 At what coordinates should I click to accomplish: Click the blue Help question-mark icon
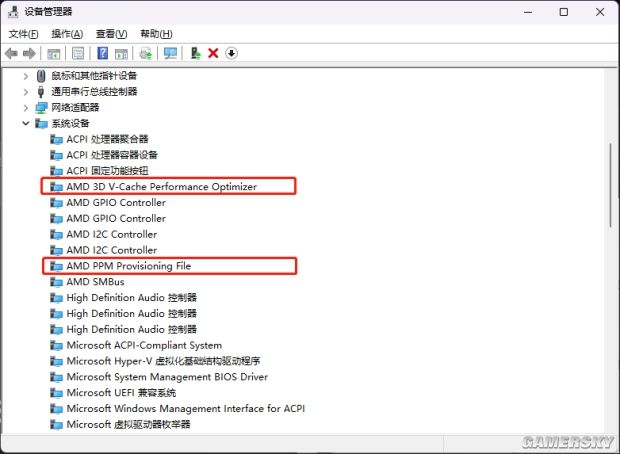(x=102, y=53)
